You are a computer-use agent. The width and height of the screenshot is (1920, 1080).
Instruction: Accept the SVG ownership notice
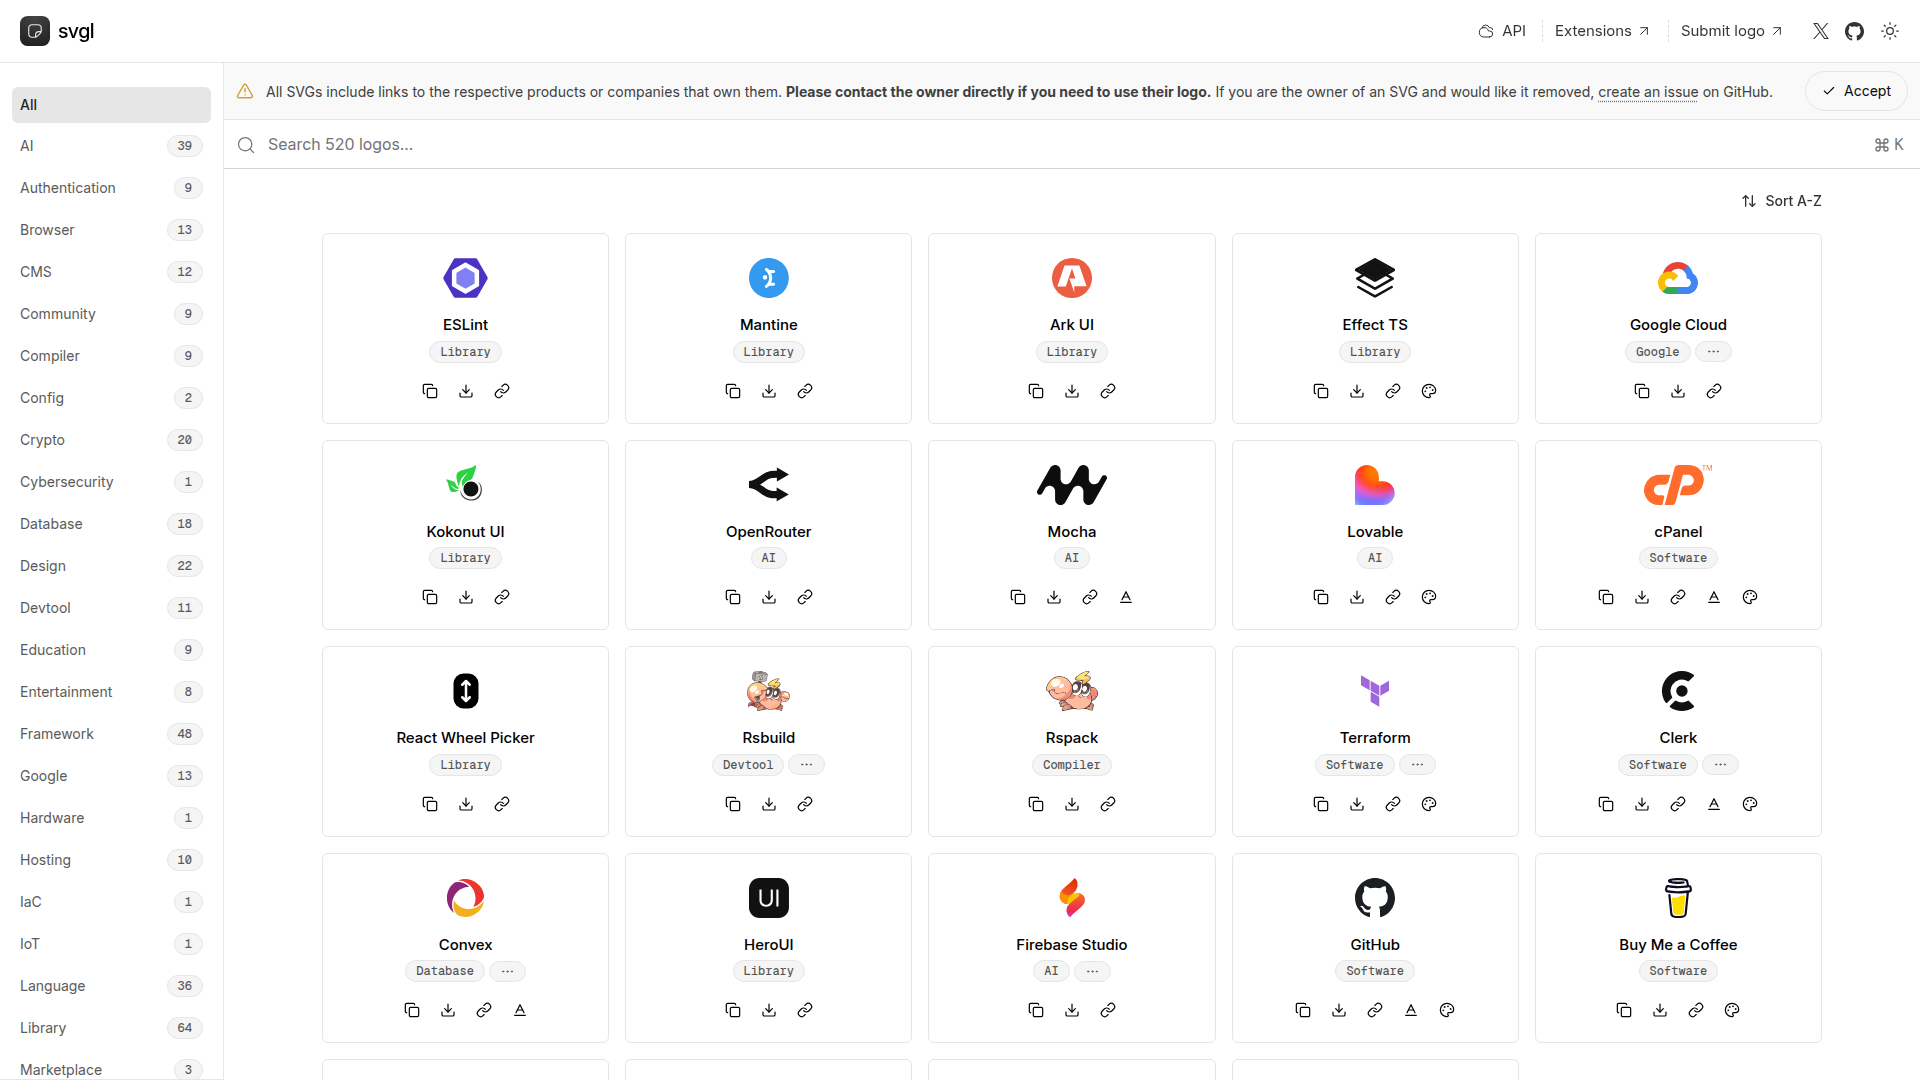[1856, 91]
